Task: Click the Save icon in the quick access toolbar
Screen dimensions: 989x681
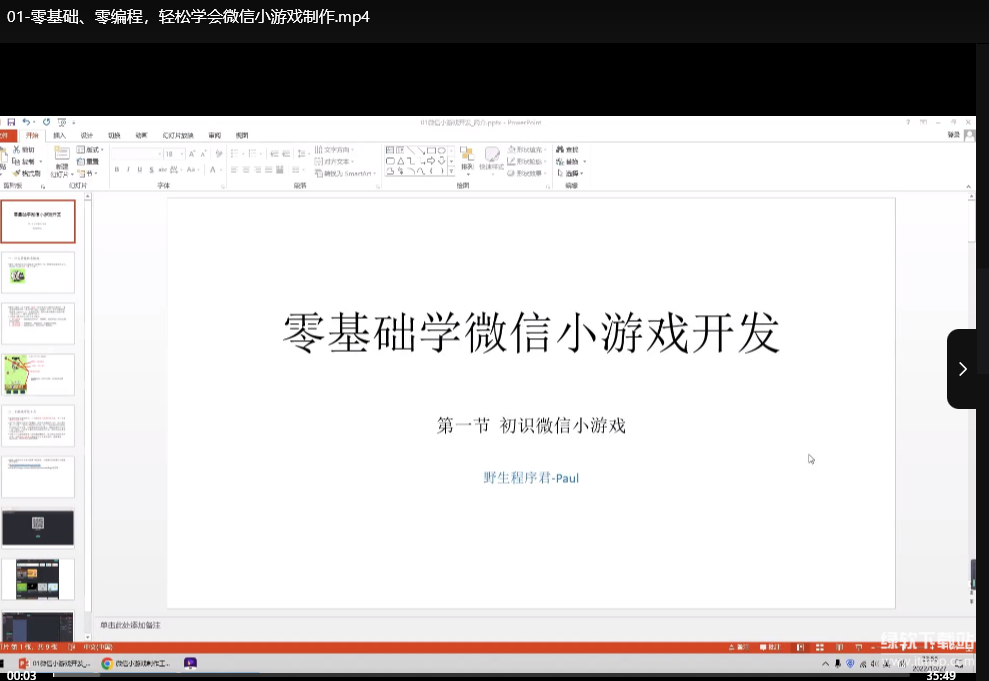Action: coord(11,122)
